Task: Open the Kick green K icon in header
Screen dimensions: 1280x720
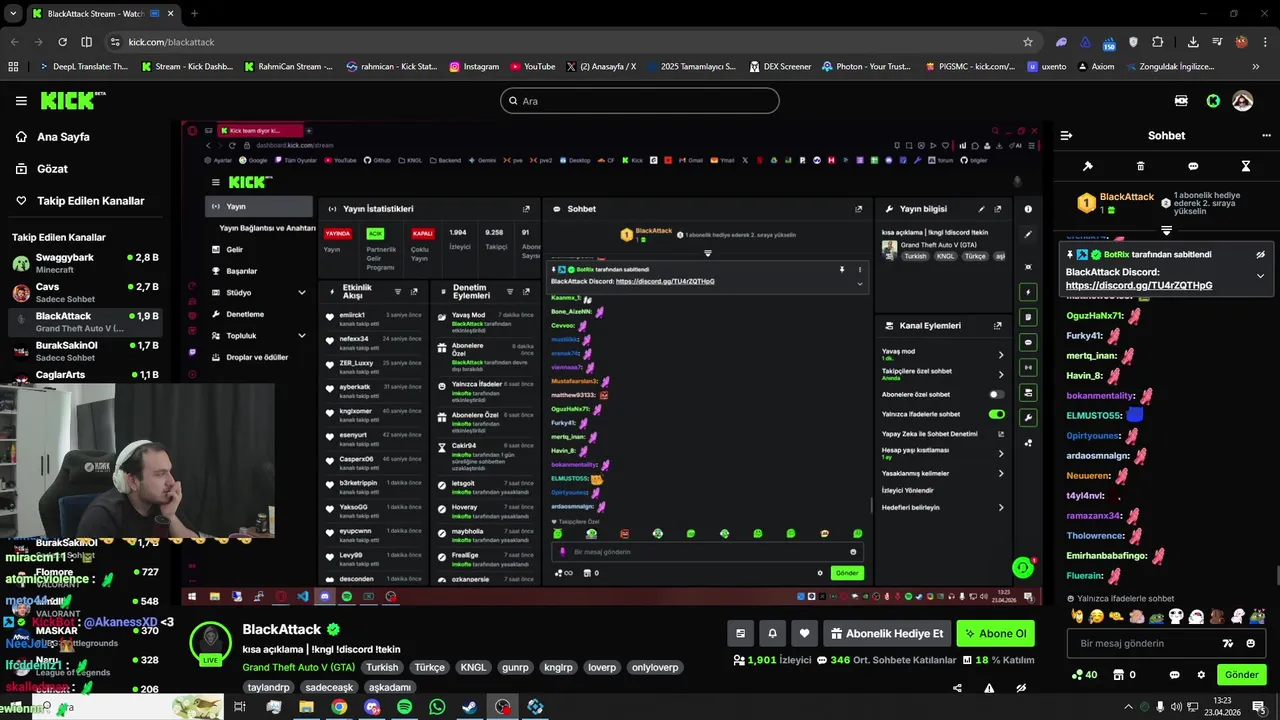Action: (1213, 101)
